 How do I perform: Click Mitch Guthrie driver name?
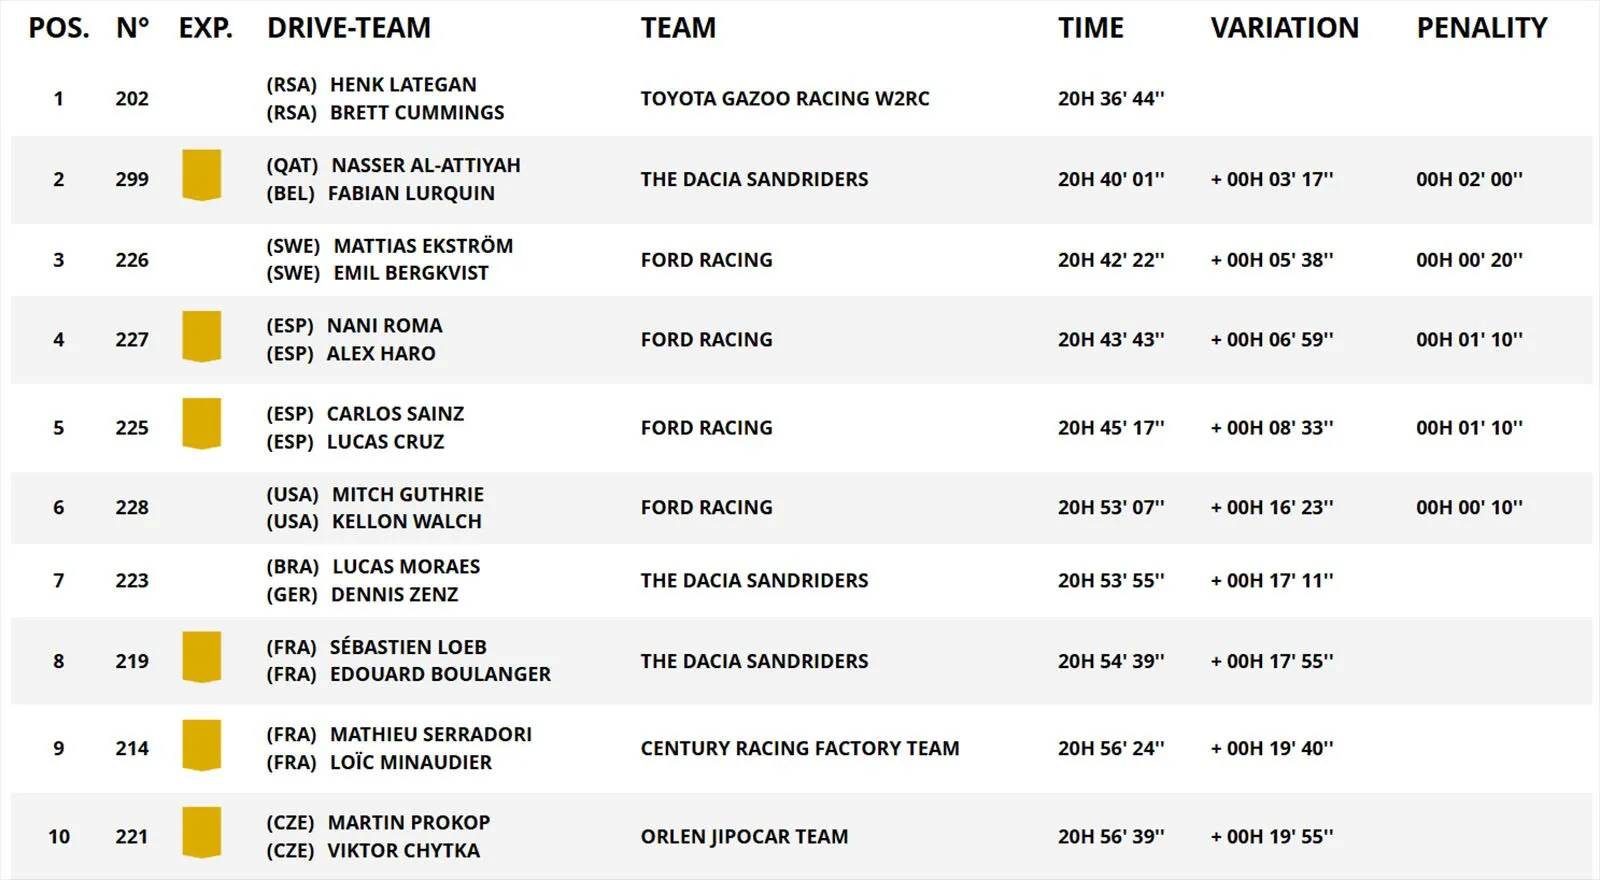408,494
